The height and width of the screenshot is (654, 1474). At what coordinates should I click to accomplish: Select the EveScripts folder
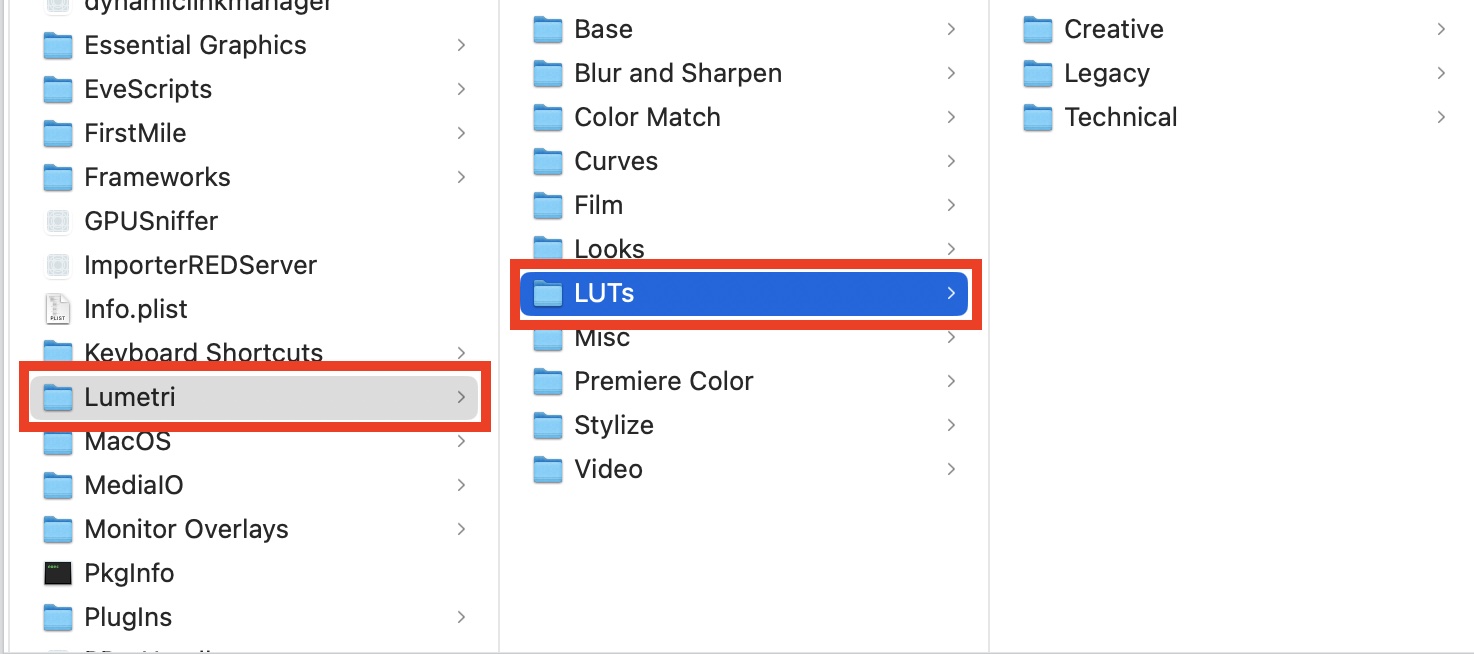(148, 89)
